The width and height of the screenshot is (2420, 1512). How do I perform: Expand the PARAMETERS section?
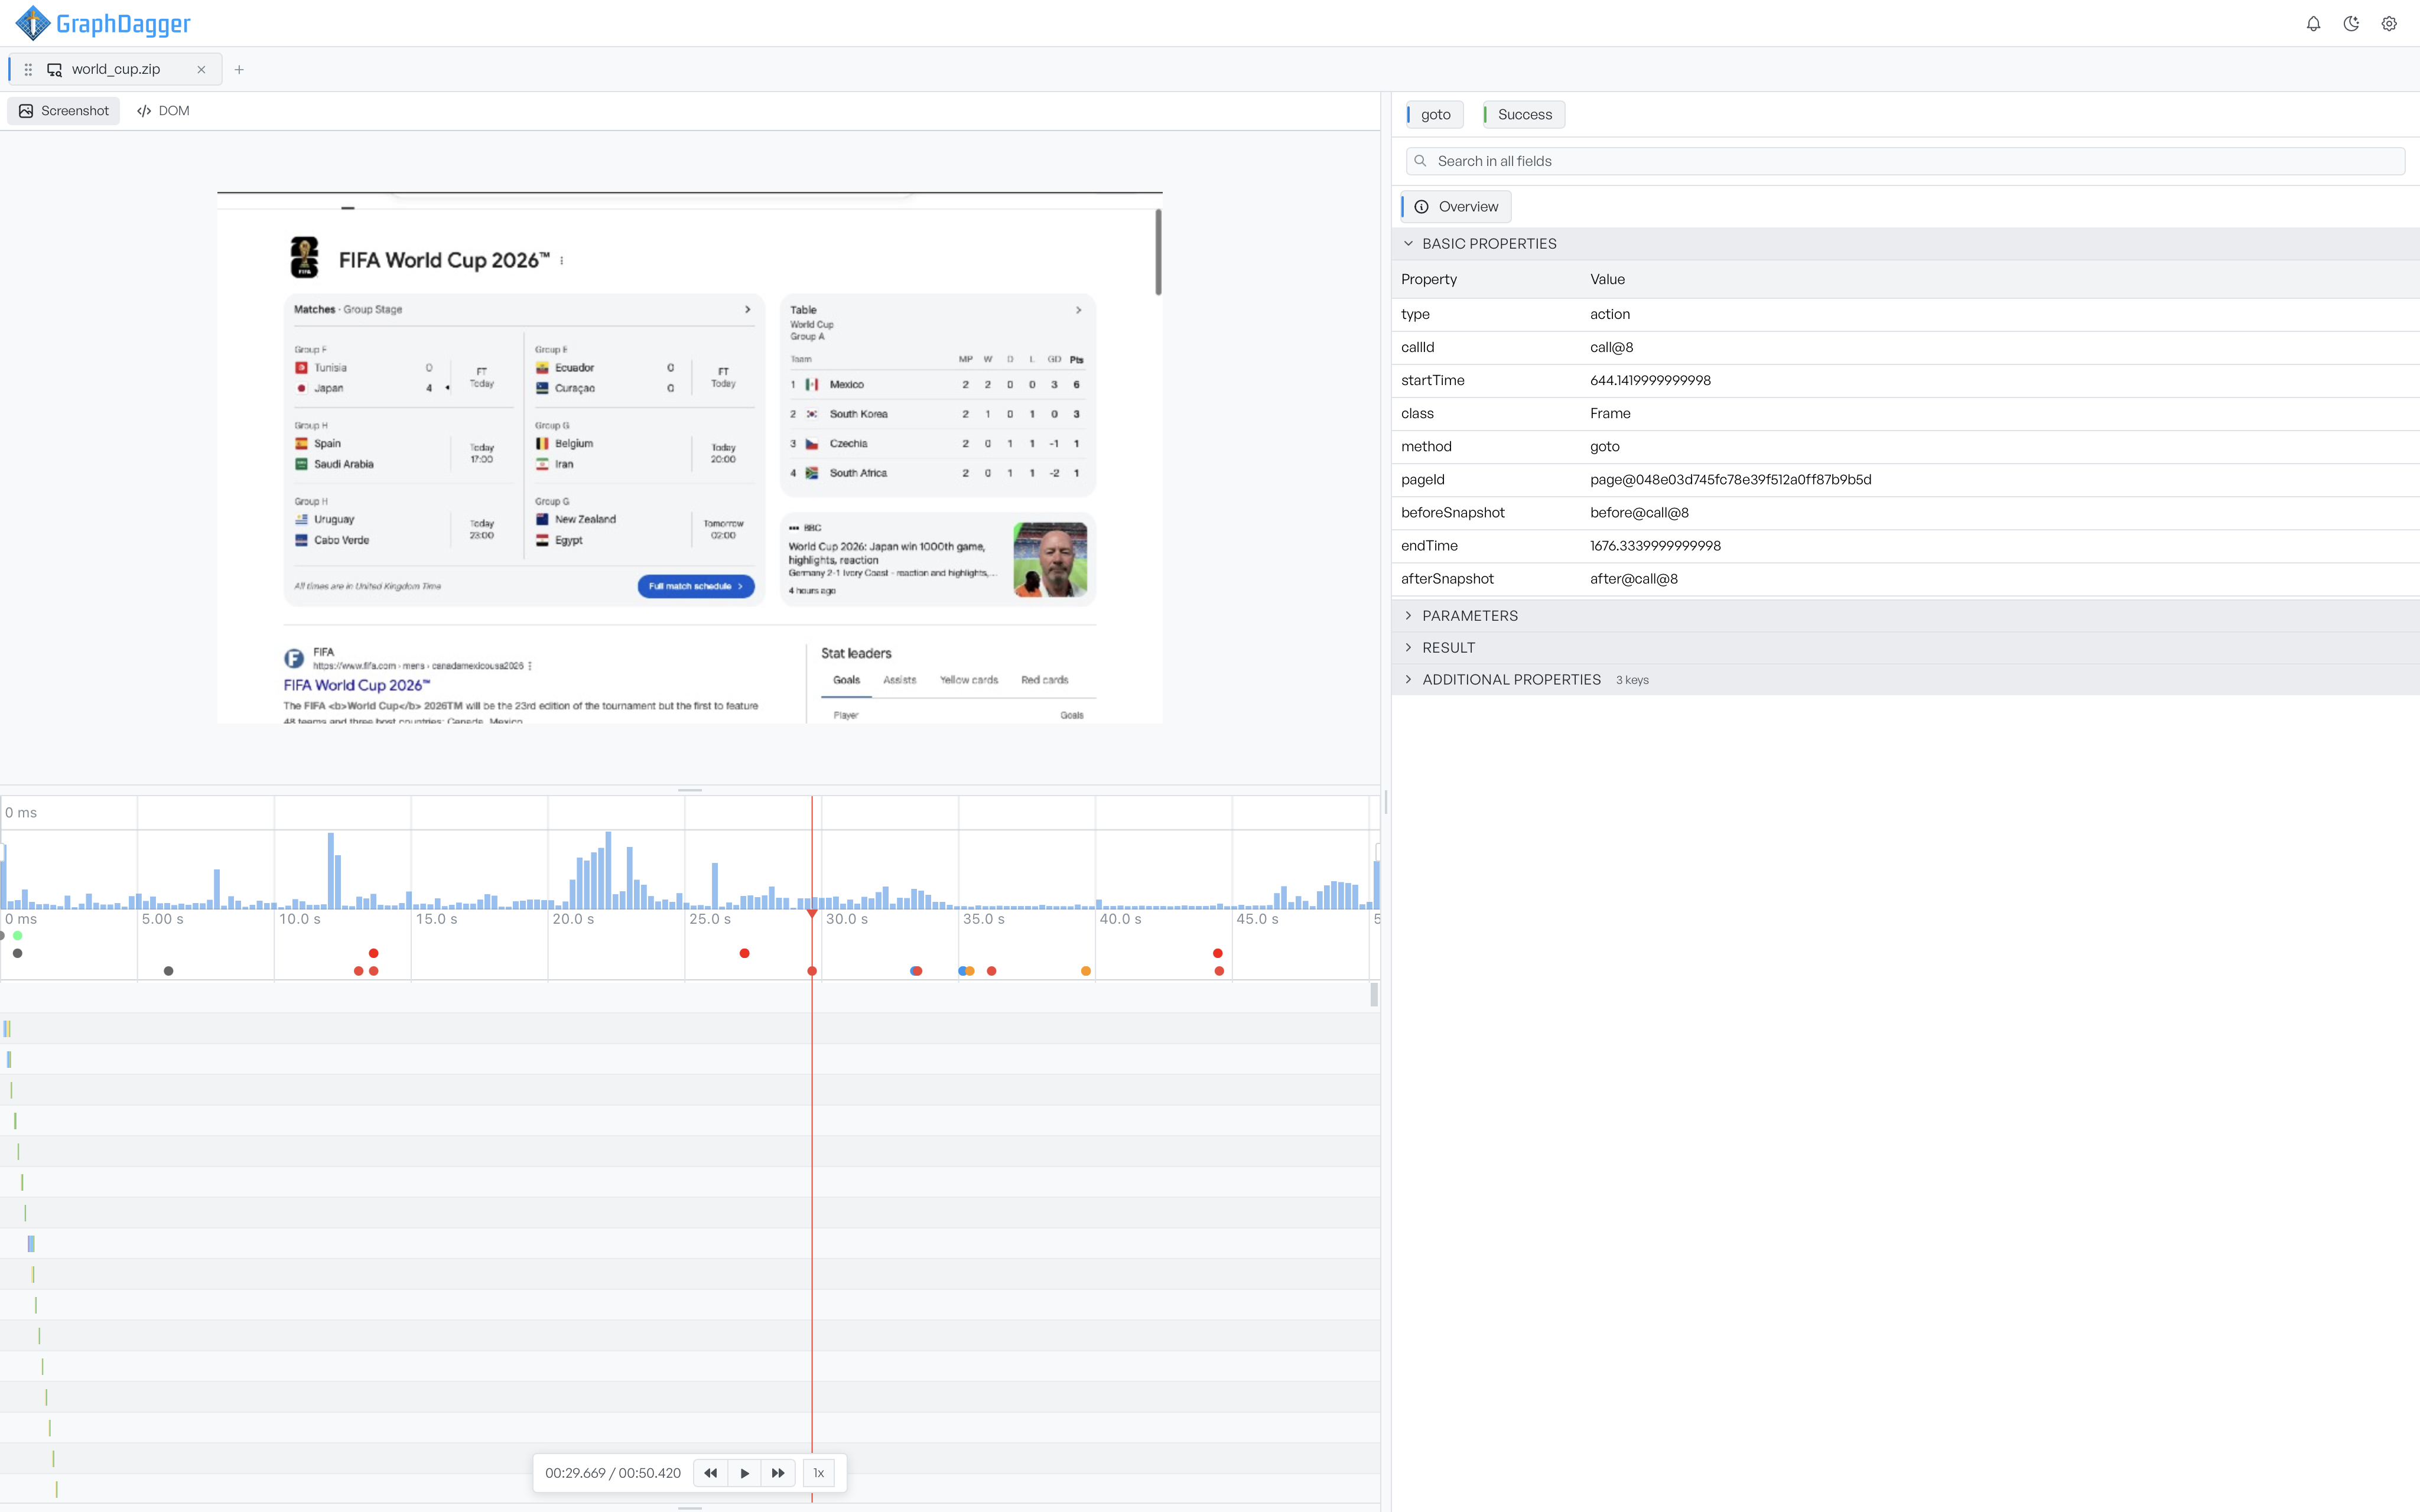pos(1905,616)
